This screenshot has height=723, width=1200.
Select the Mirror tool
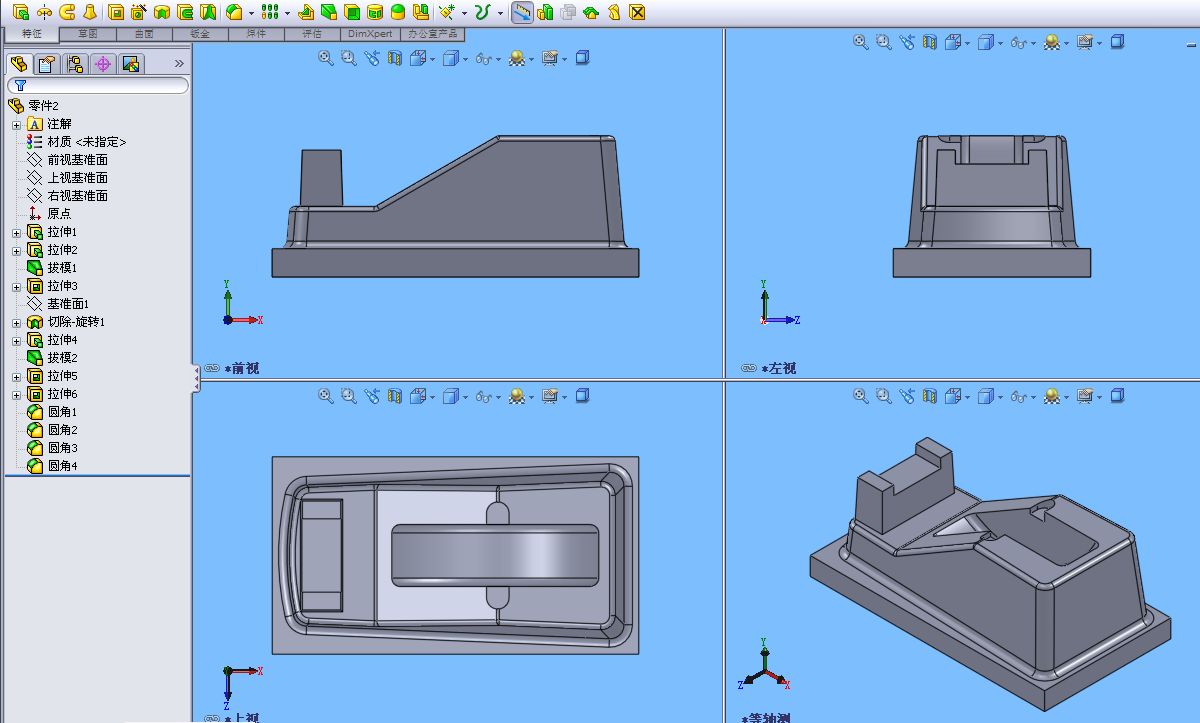[x=421, y=12]
